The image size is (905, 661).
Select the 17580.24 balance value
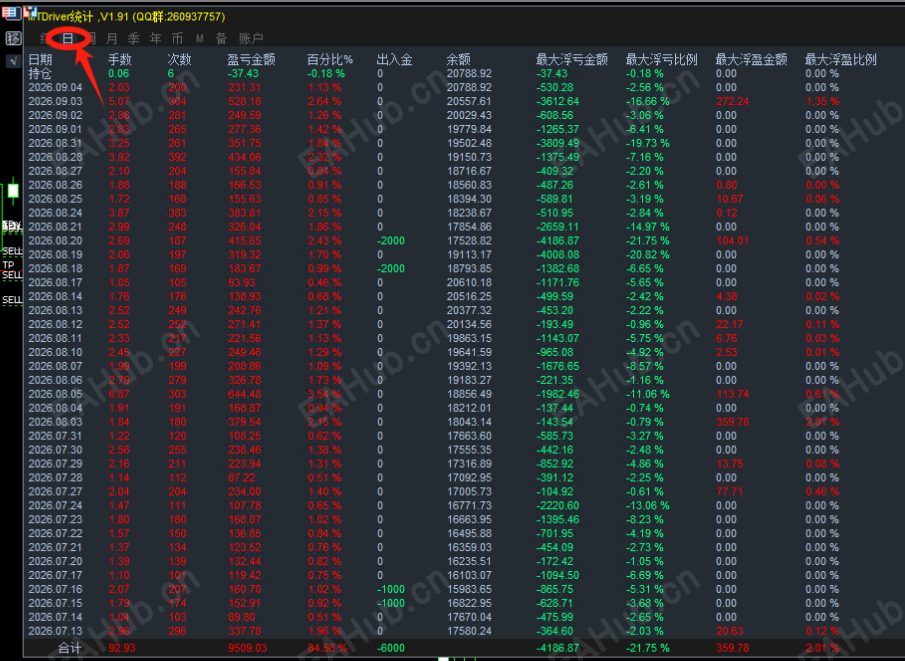(469, 631)
